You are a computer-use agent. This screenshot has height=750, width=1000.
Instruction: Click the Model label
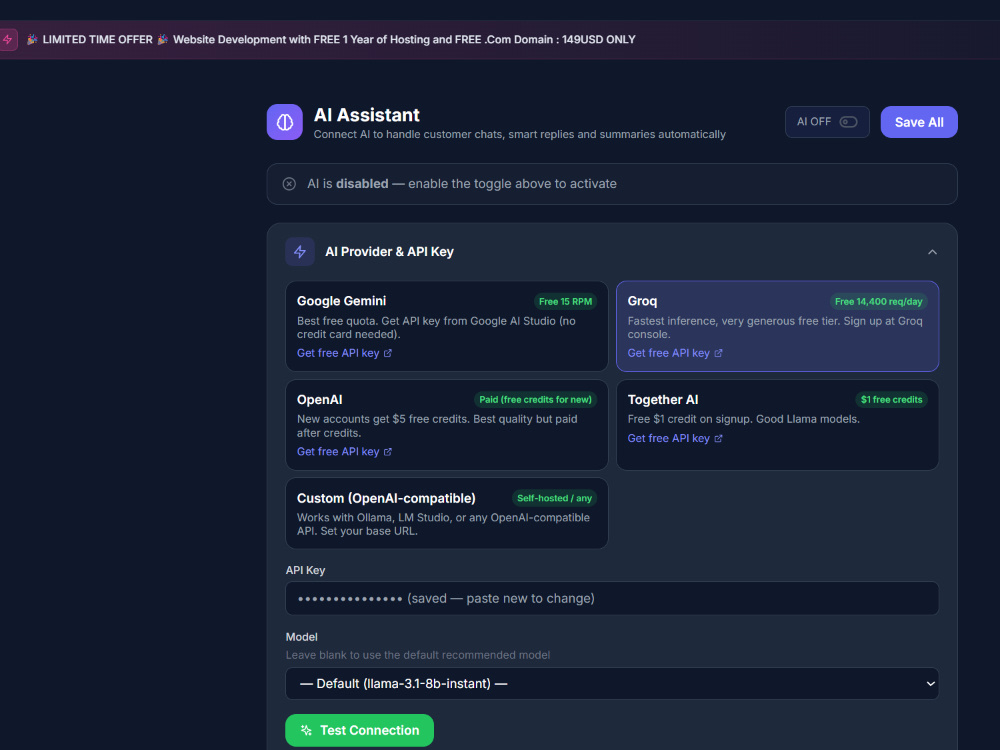(x=302, y=637)
